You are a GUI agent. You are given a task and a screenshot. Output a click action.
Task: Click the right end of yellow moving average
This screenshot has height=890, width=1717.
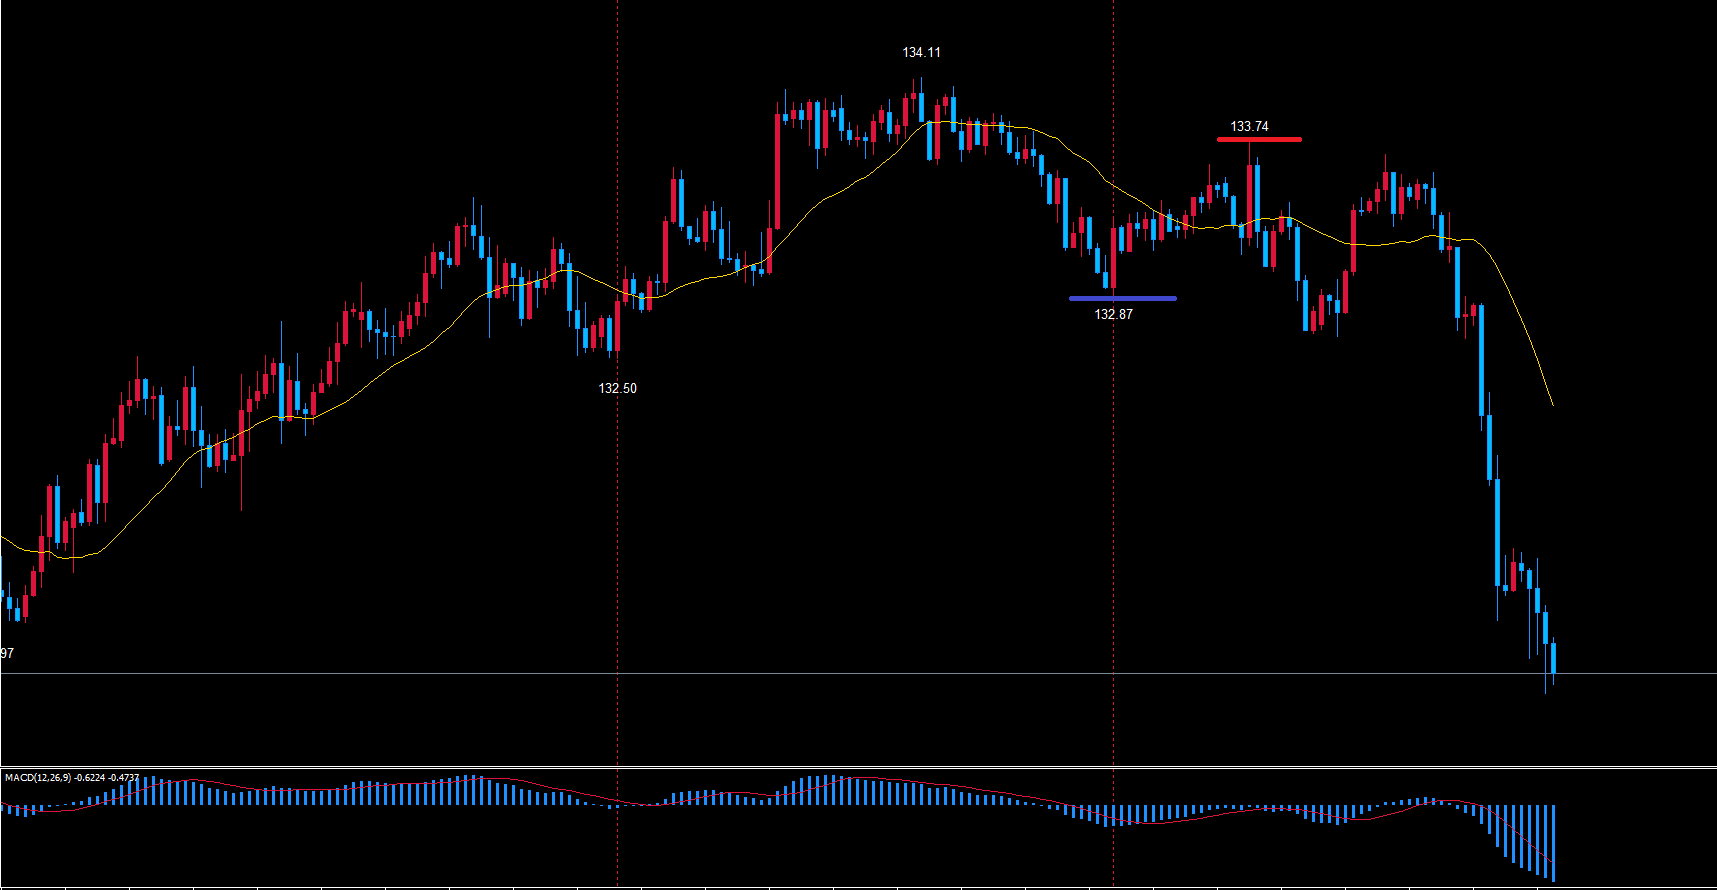pos(1552,404)
